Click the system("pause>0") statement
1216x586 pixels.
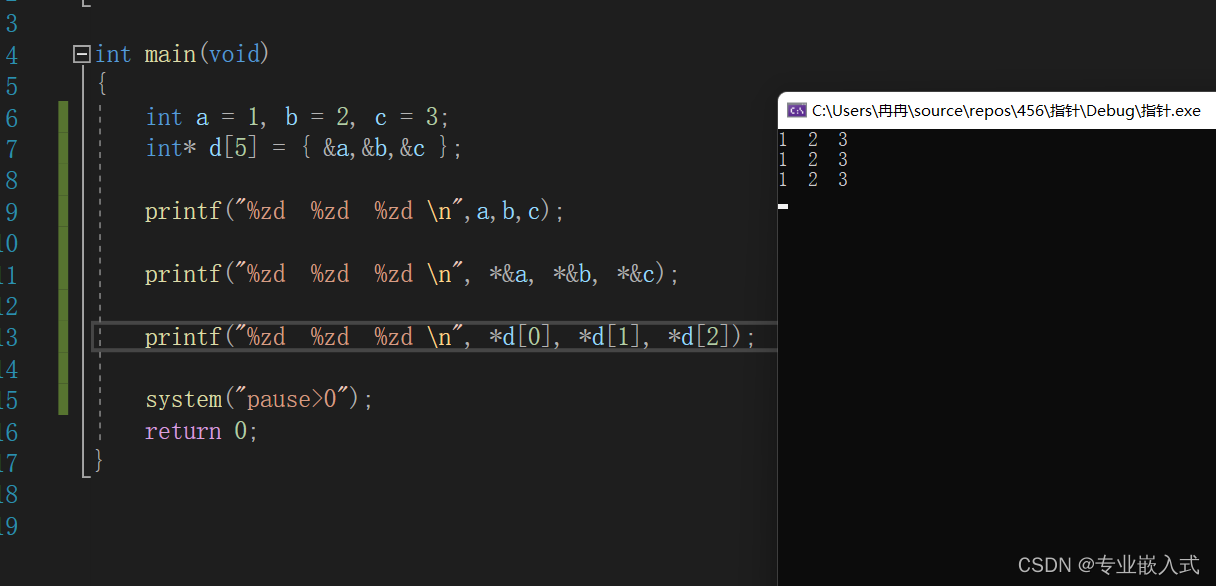click(x=259, y=400)
